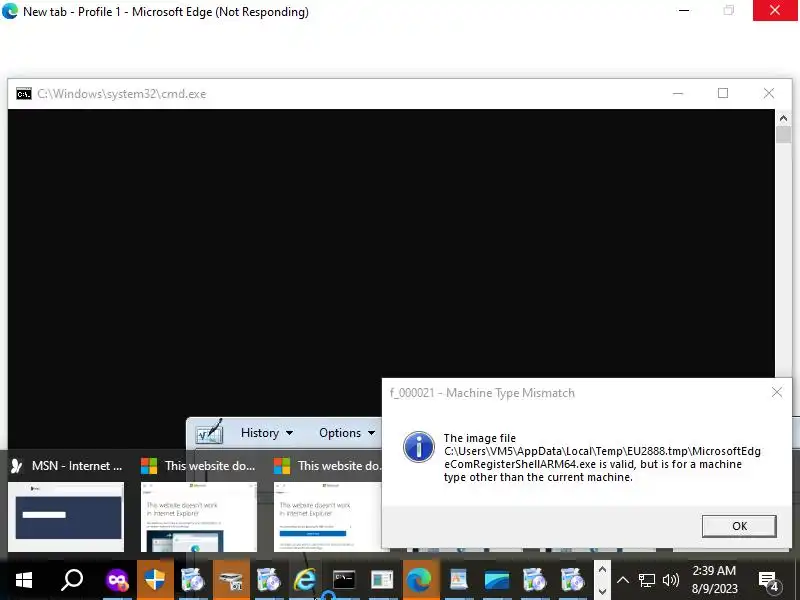This screenshot has width=800, height=600.
Task: Select the first 'This website do...' preview thumbnail
Action: tap(198, 517)
